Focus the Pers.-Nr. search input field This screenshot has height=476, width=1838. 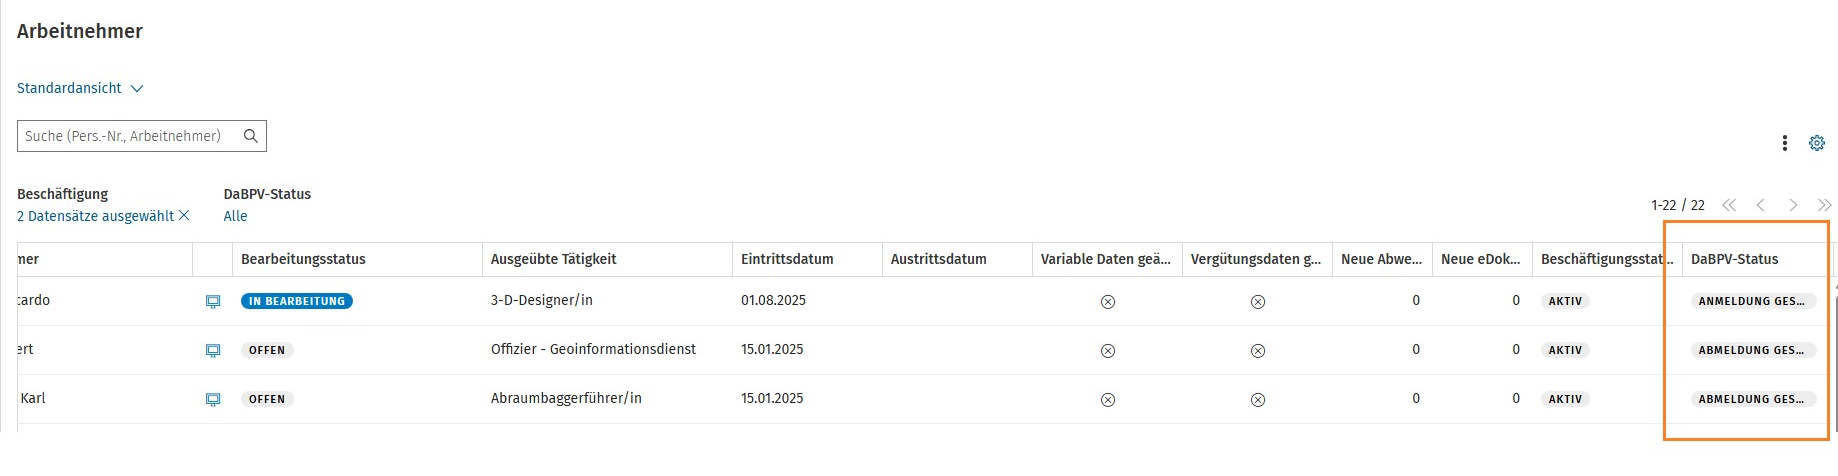click(125, 136)
